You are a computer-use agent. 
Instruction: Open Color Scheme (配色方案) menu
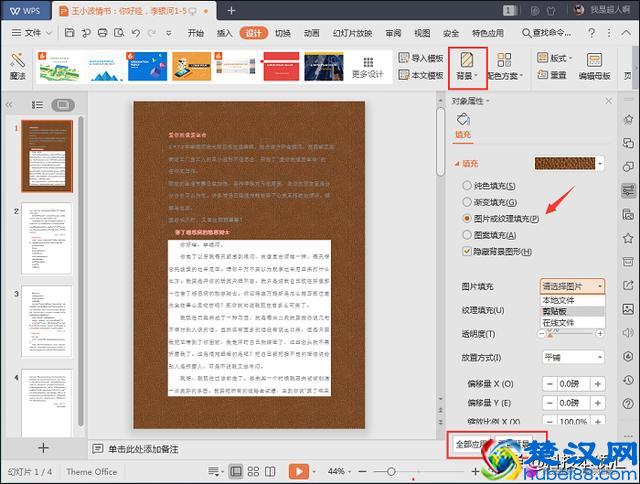pos(505,66)
